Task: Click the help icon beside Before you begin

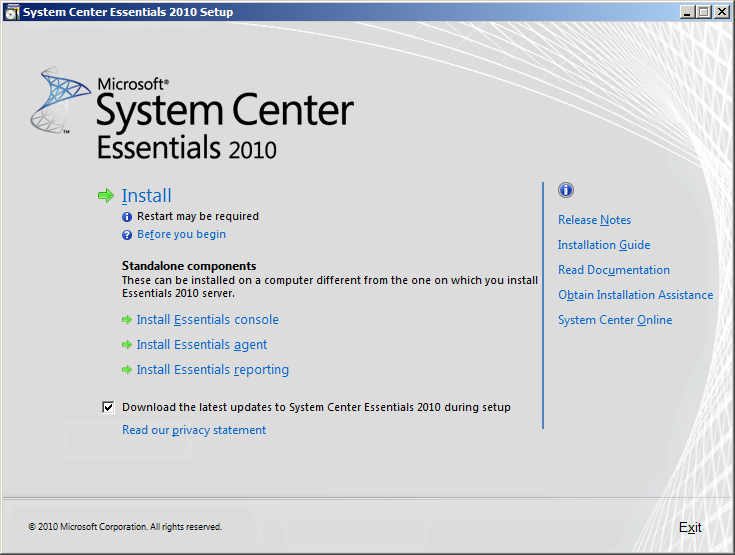Action: [x=127, y=235]
